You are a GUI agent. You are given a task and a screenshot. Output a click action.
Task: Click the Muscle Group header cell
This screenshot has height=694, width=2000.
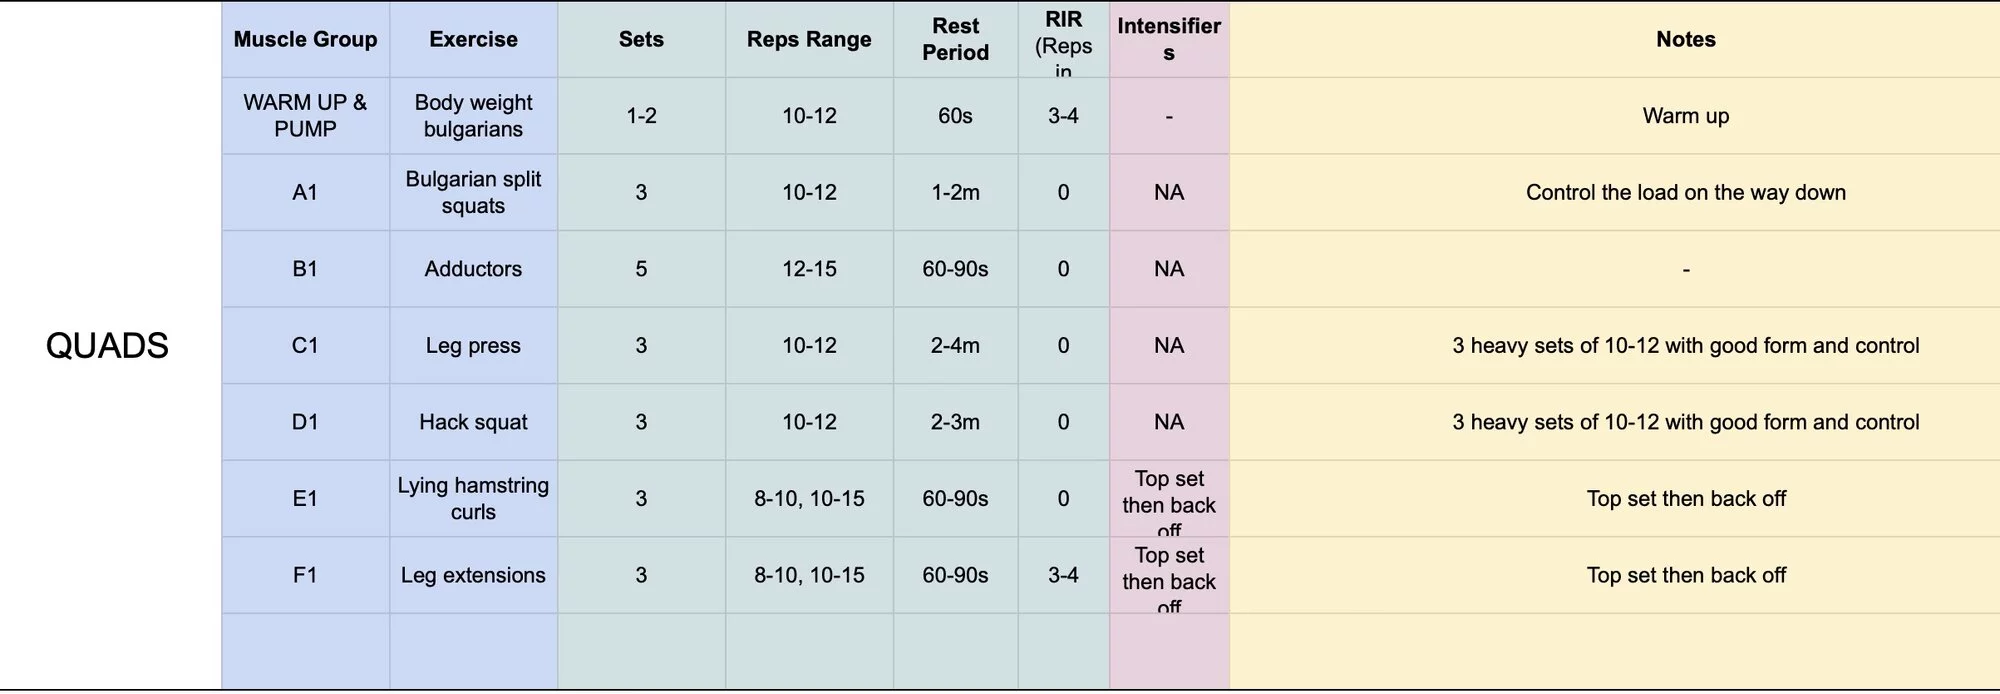305,40
